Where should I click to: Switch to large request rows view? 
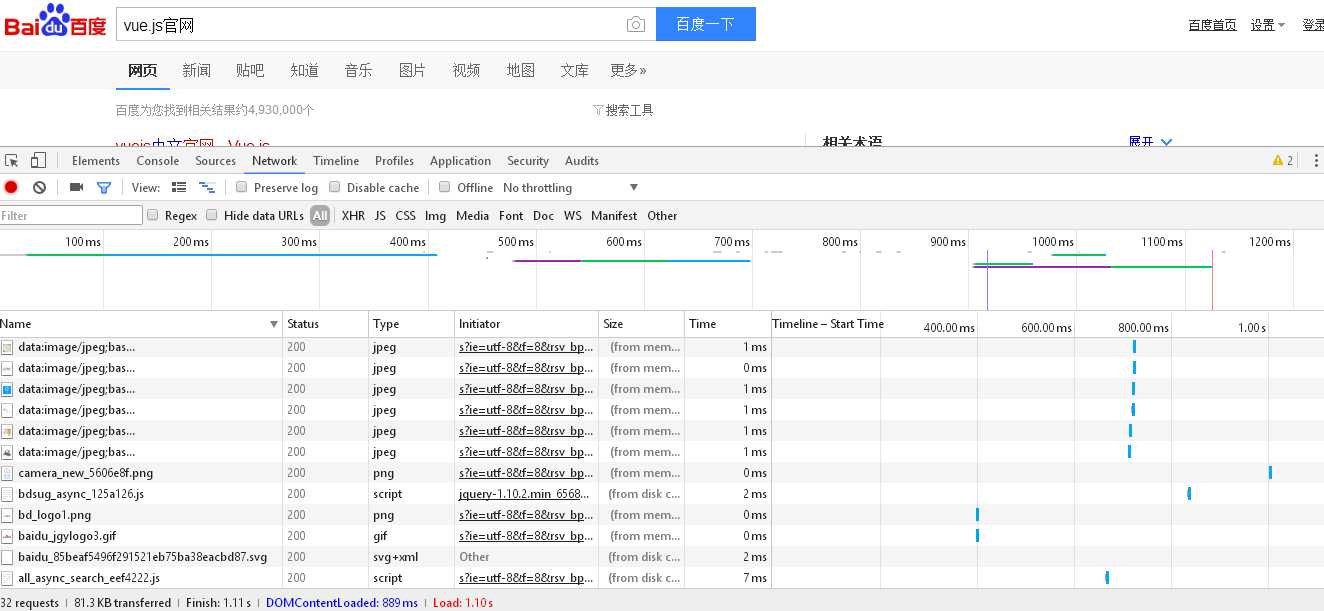point(179,187)
